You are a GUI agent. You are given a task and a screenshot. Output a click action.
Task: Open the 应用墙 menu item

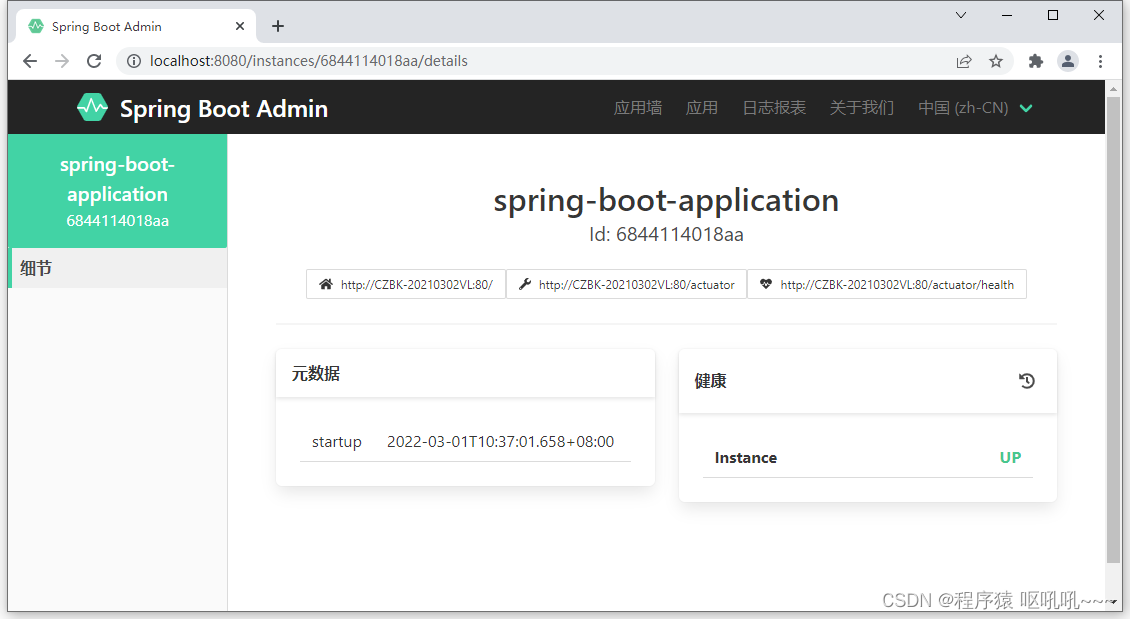tap(638, 108)
